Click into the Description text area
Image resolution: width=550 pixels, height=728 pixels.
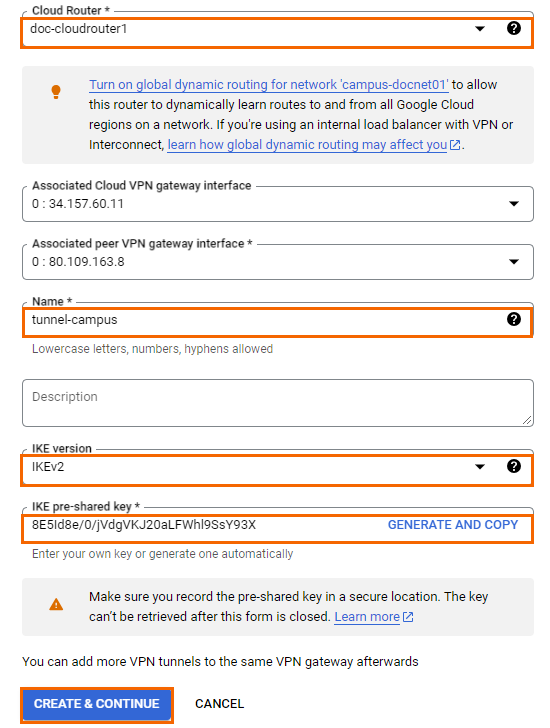(278, 403)
